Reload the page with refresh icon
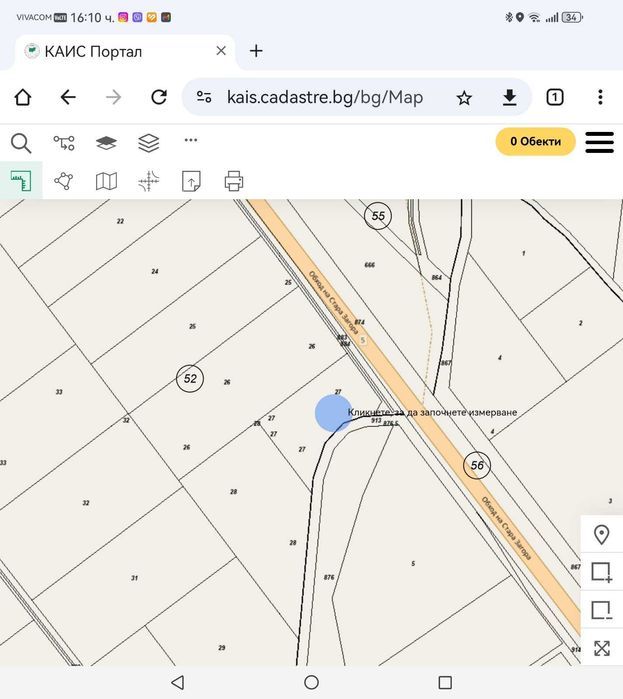Viewport: 623px width, 699px height. point(159,97)
